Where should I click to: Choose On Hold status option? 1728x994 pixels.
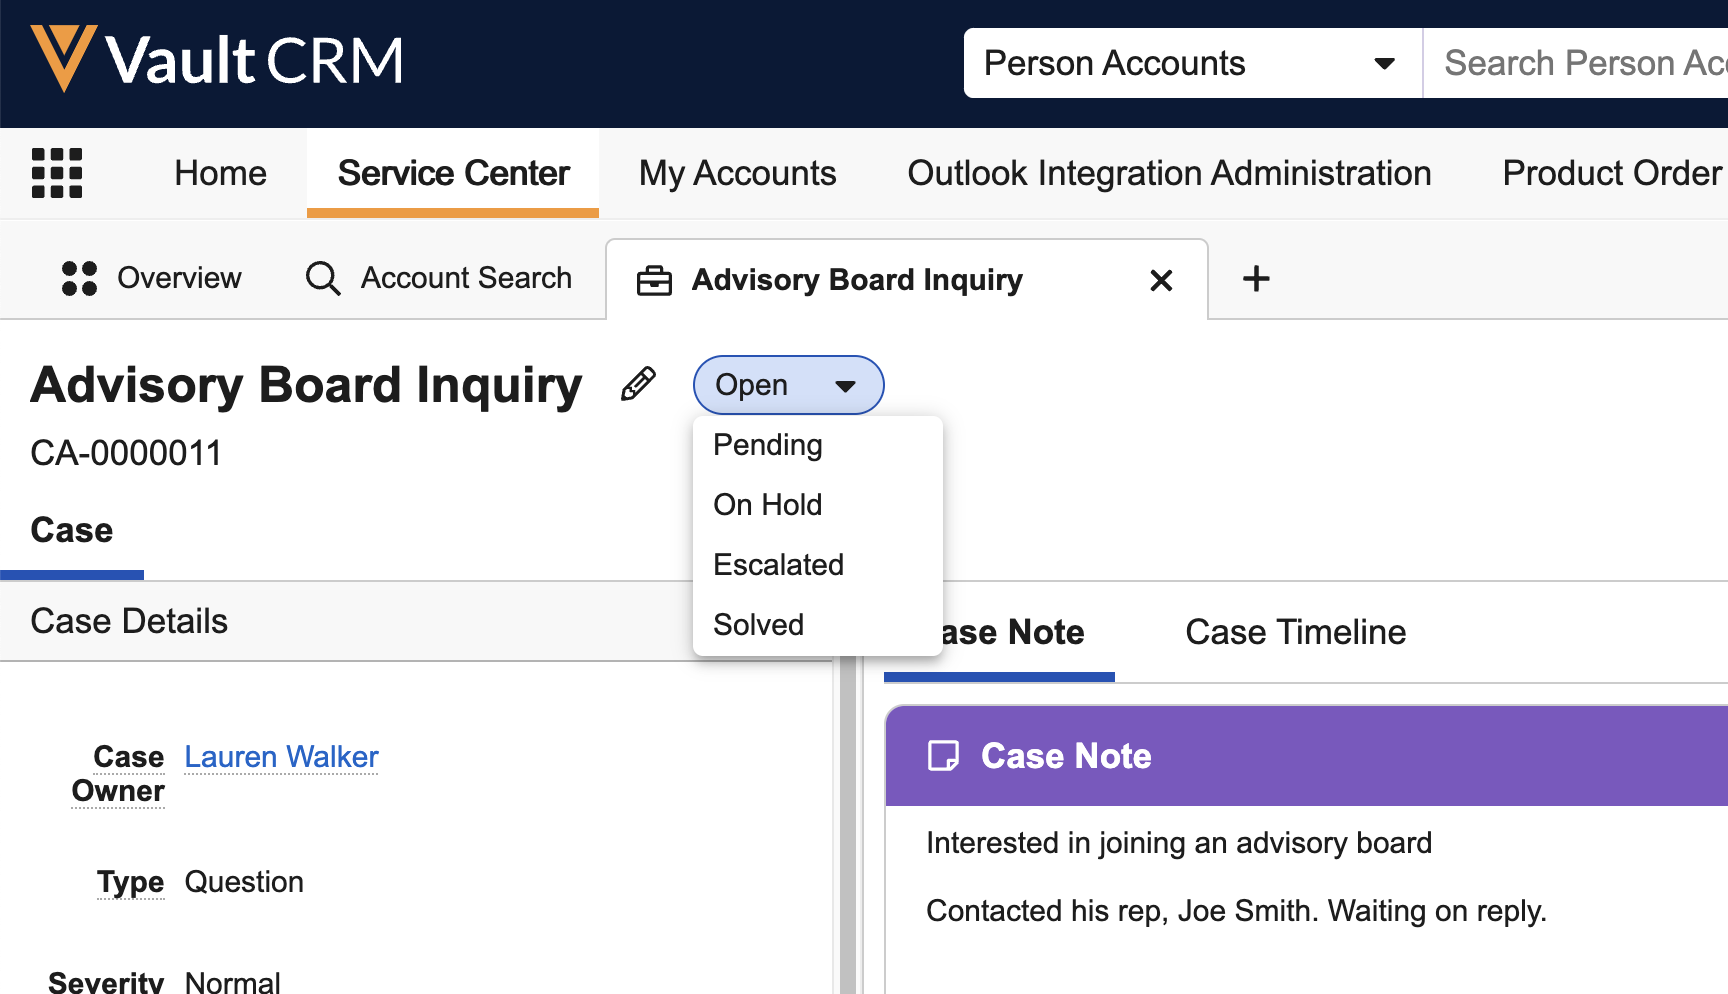coord(767,505)
